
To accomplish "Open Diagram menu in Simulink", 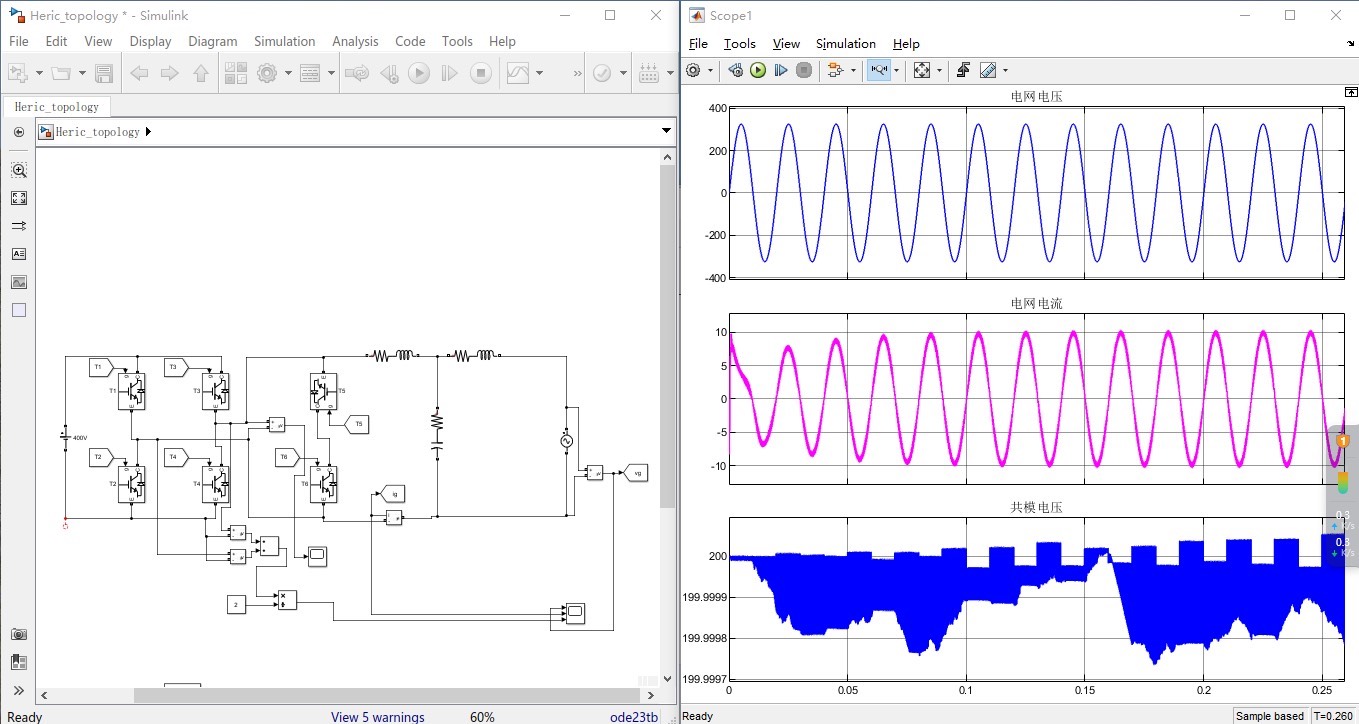I will [x=213, y=41].
